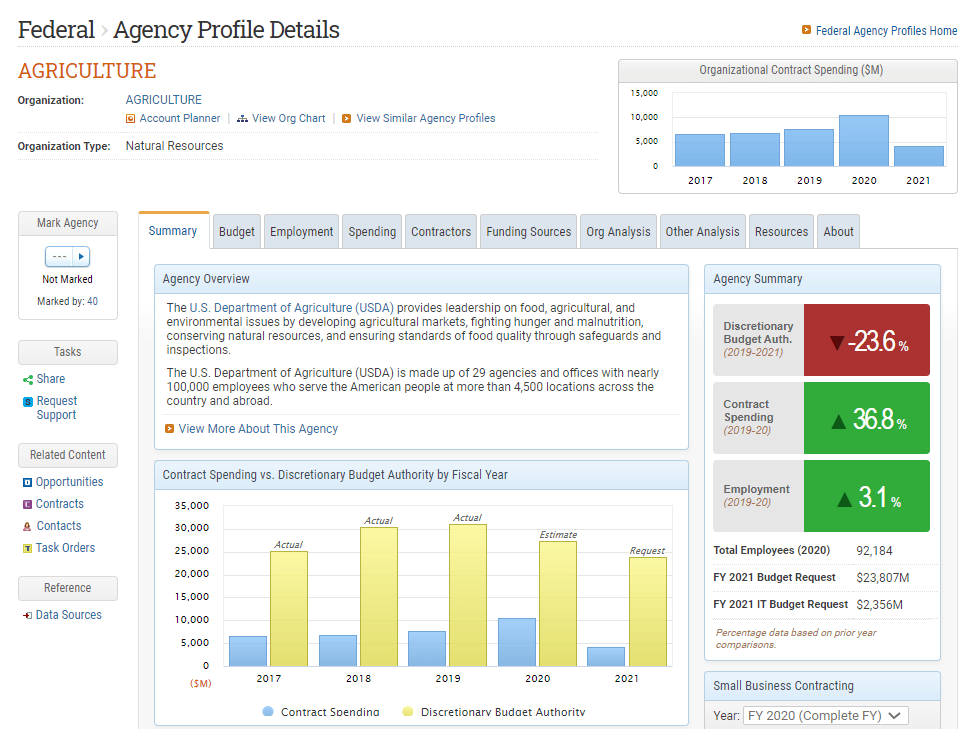Toggle the Contract Spending legend marker

pyautogui.click(x=268, y=711)
